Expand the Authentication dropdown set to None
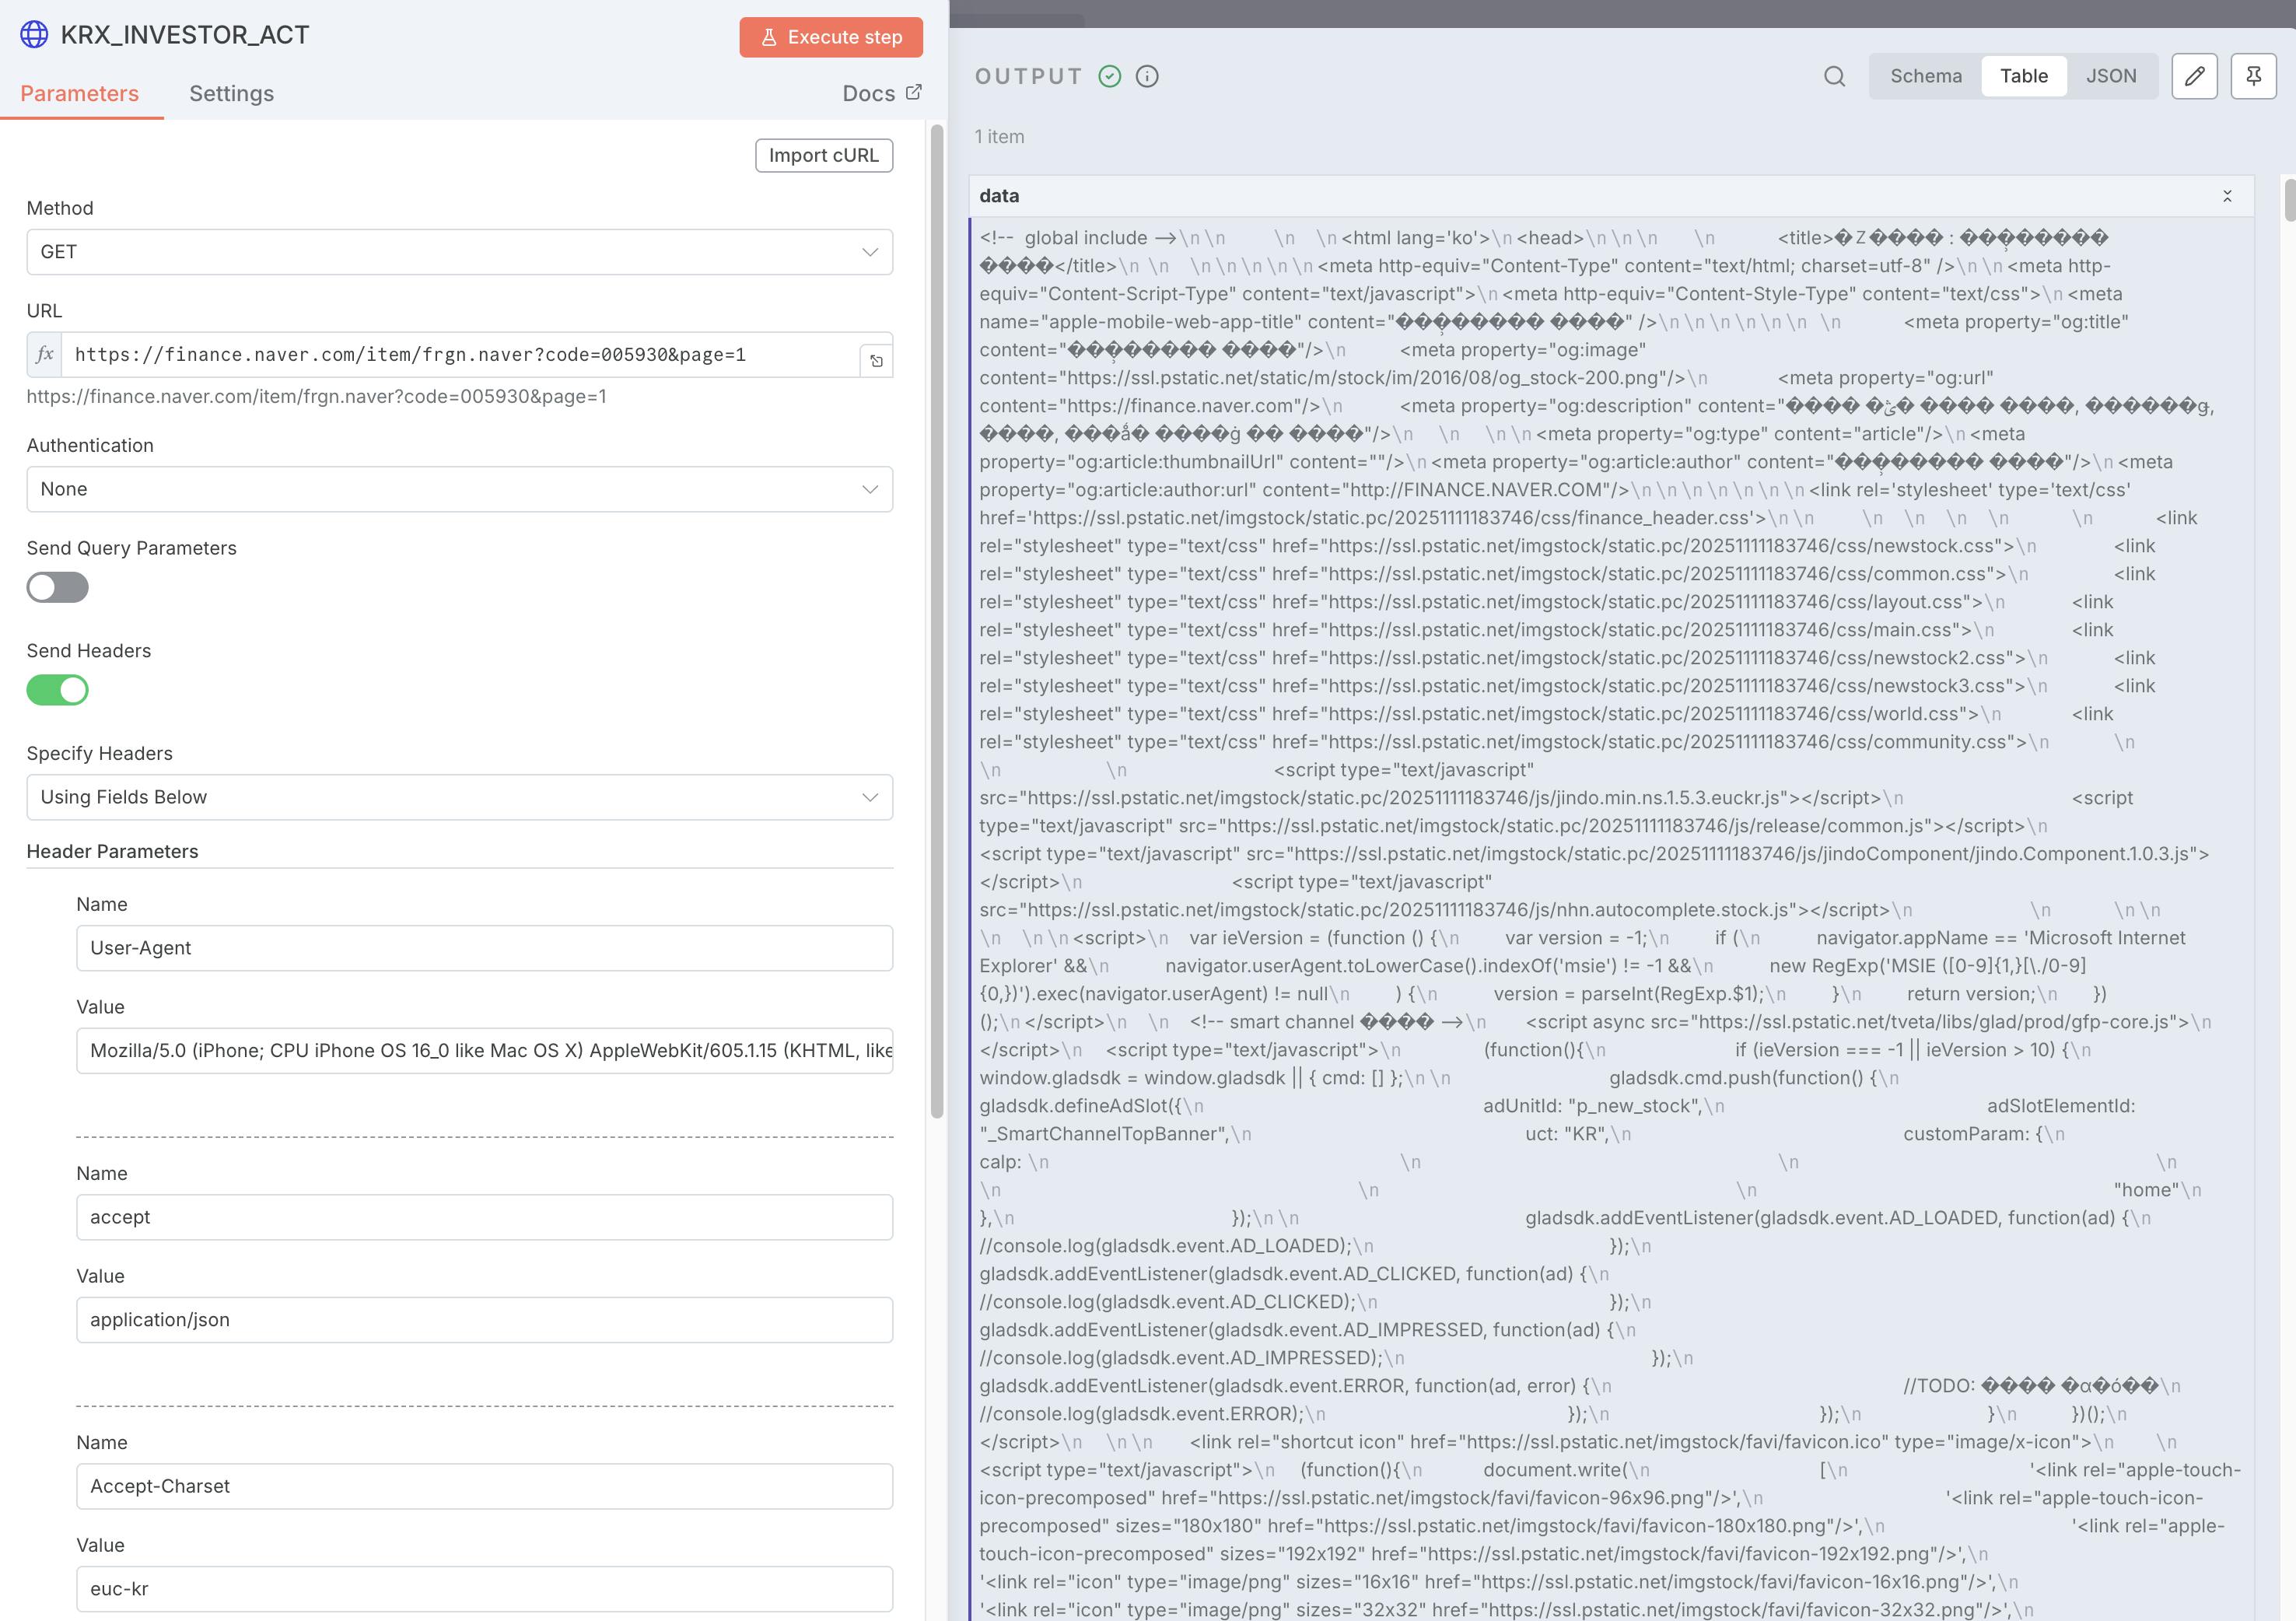2296x1621 pixels. [x=459, y=489]
